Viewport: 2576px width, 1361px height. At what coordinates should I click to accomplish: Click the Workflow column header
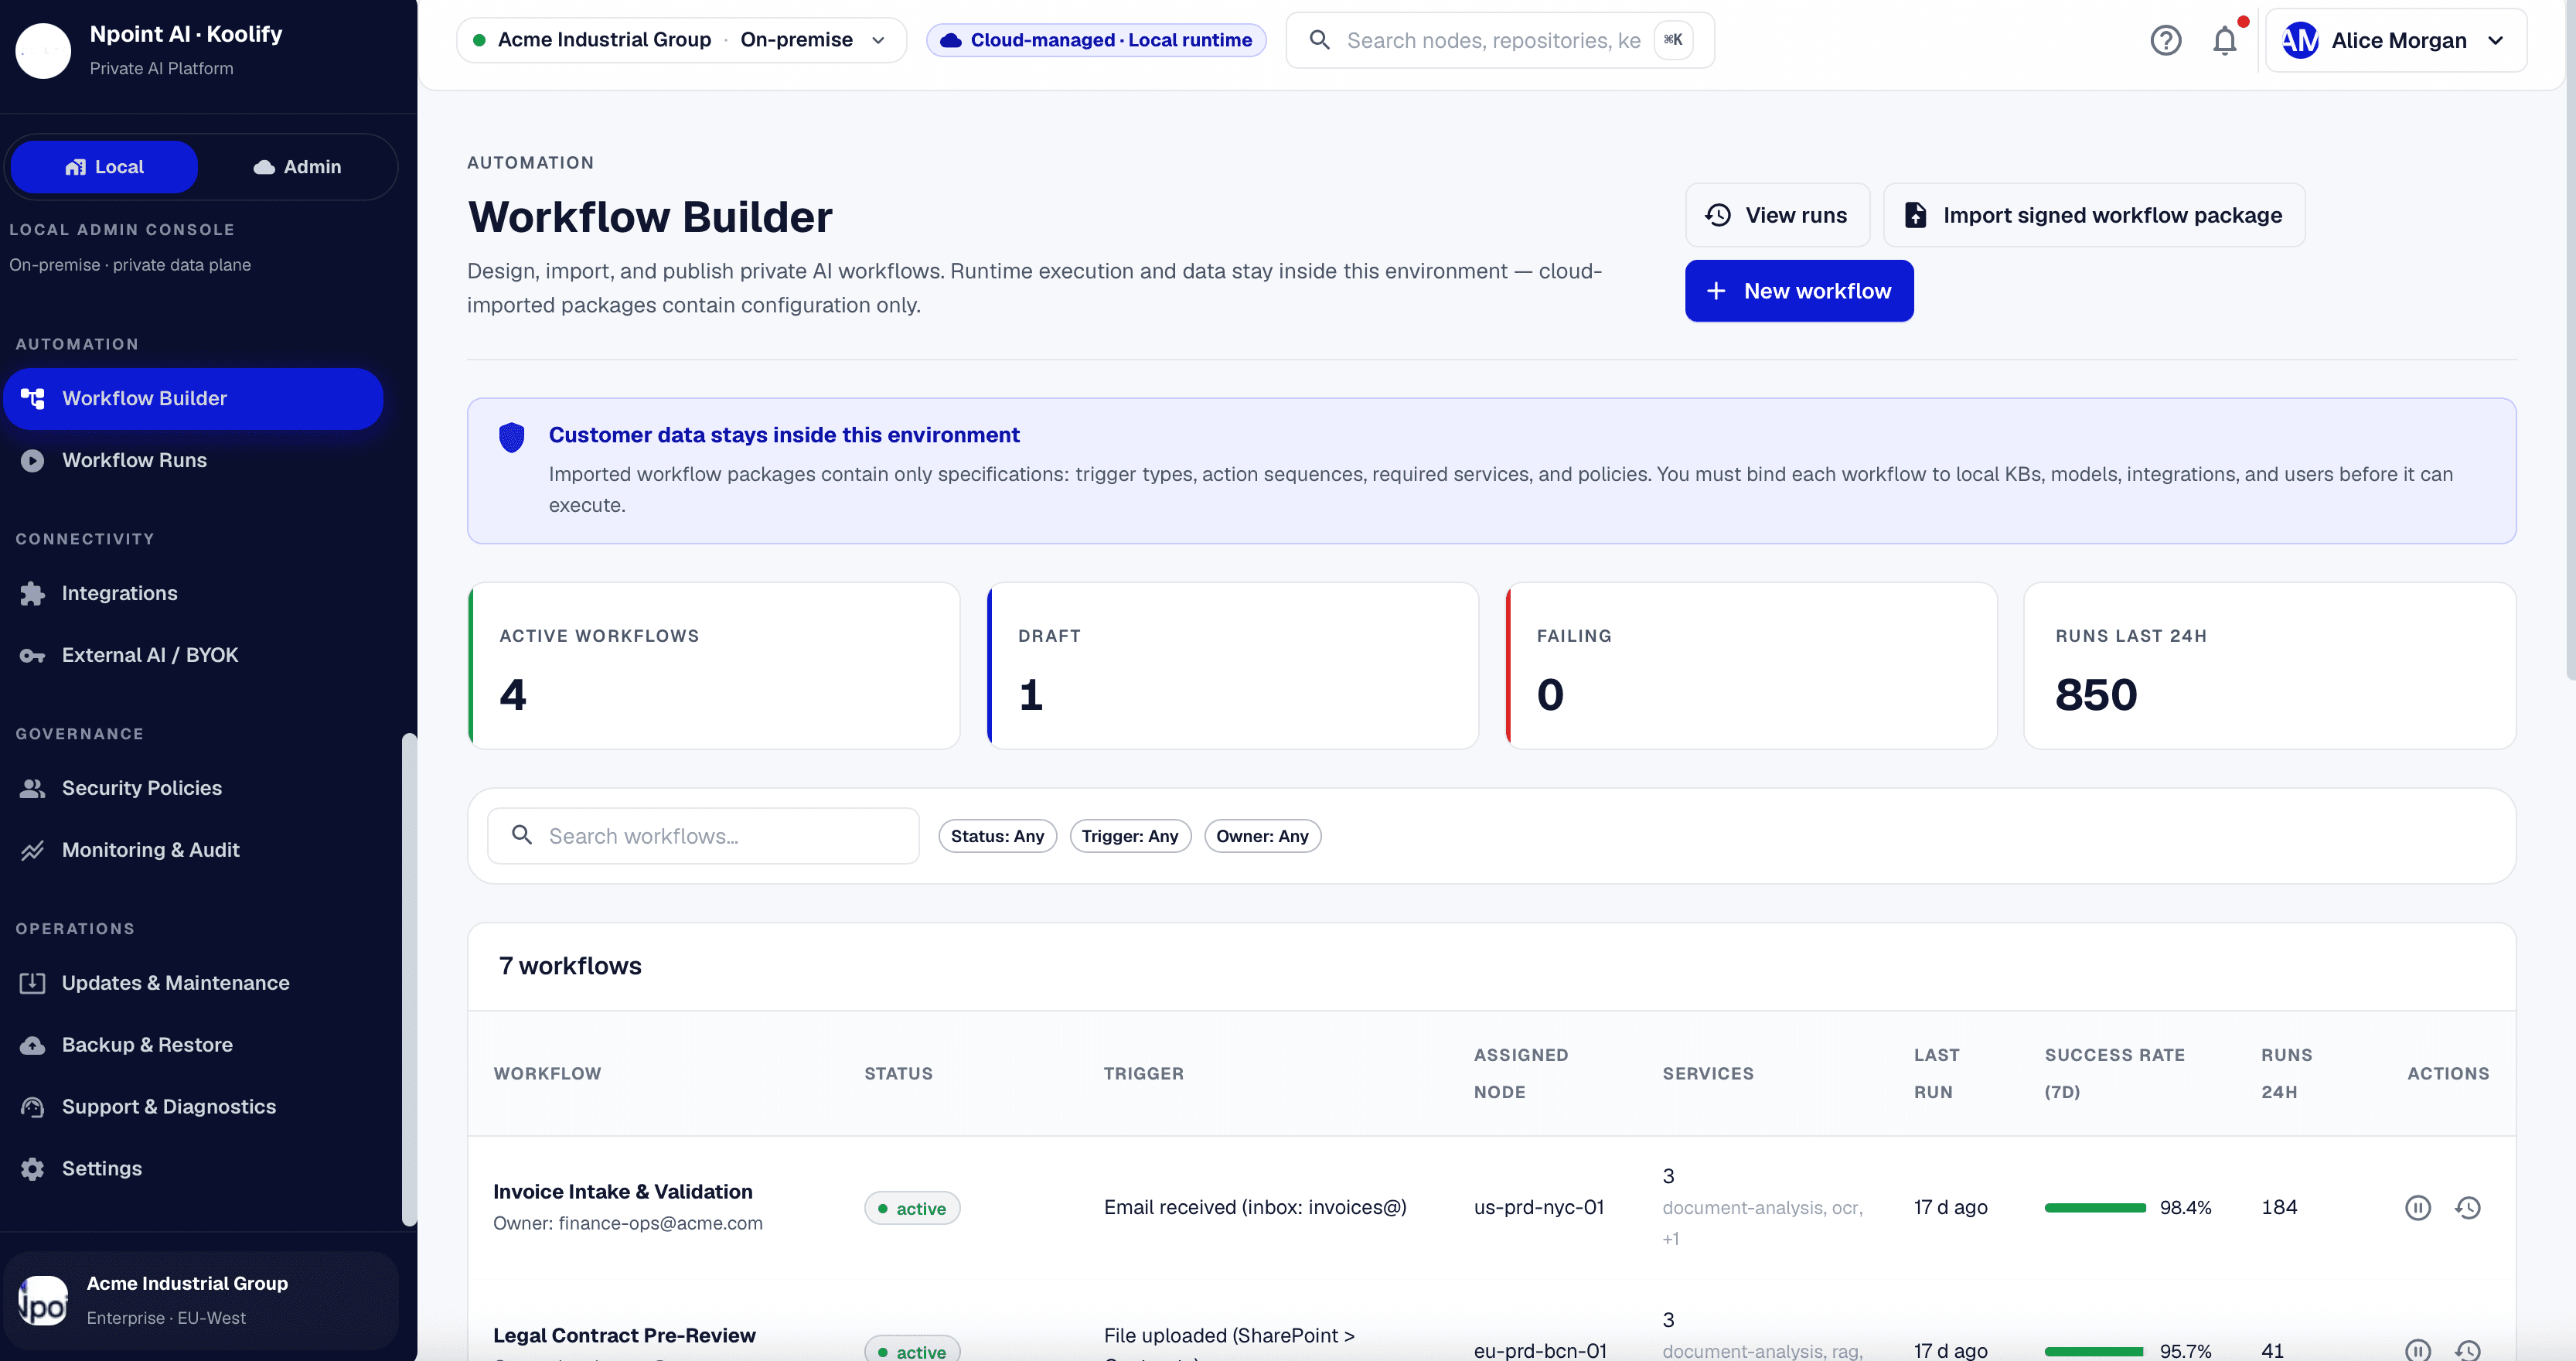point(547,1074)
